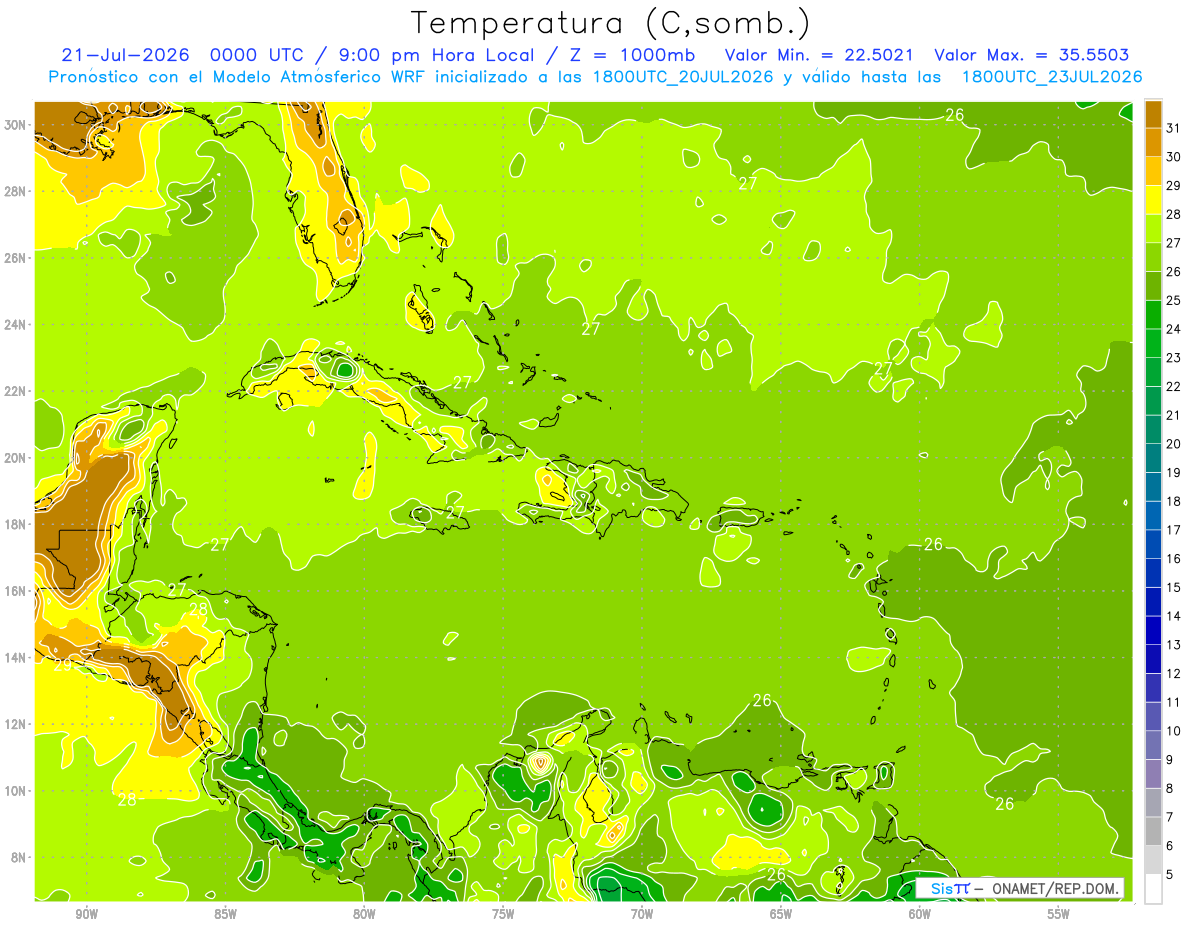This screenshot has width=1200, height=927.
Task: Click the "8N" latitude axis label
Action: [20, 858]
